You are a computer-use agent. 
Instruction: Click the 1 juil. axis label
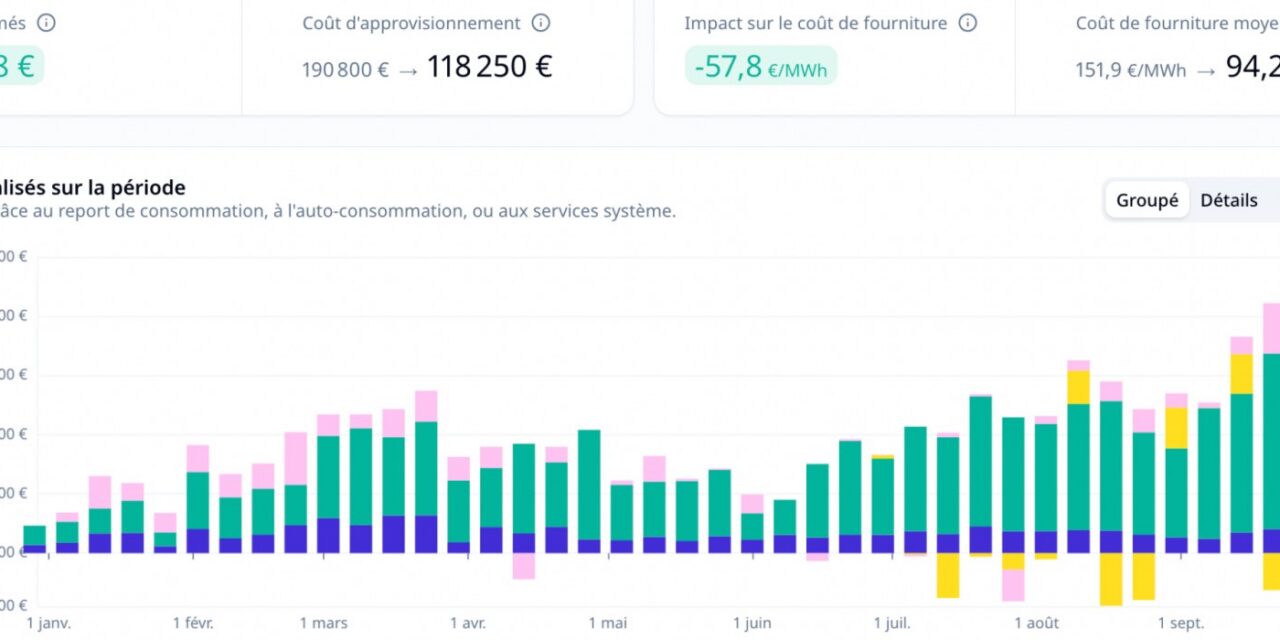point(892,623)
